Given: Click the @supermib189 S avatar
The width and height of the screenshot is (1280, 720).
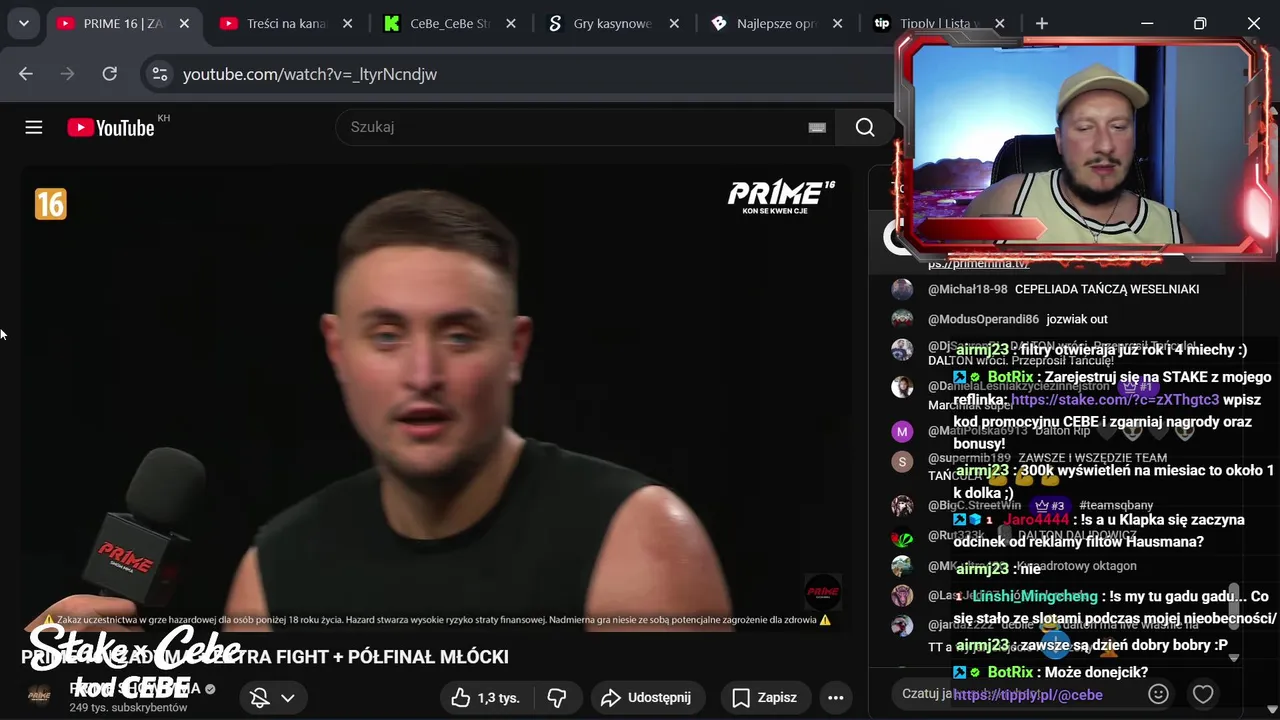Looking at the screenshot, I should [x=902, y=461].
